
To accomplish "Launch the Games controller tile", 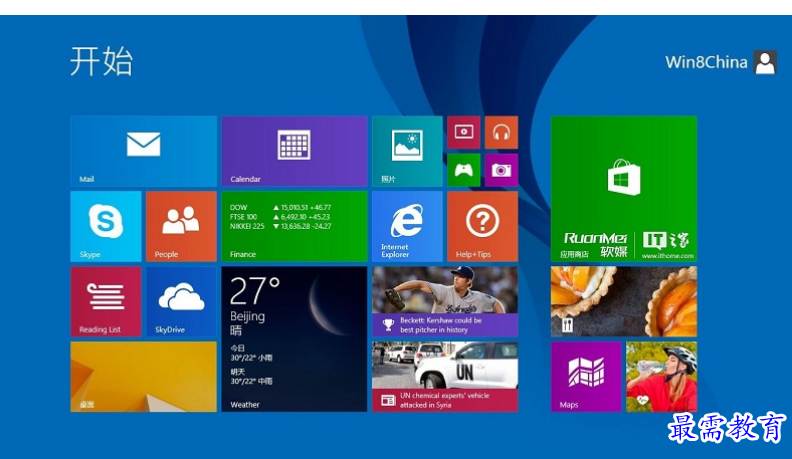I will [x=464, y=170].
